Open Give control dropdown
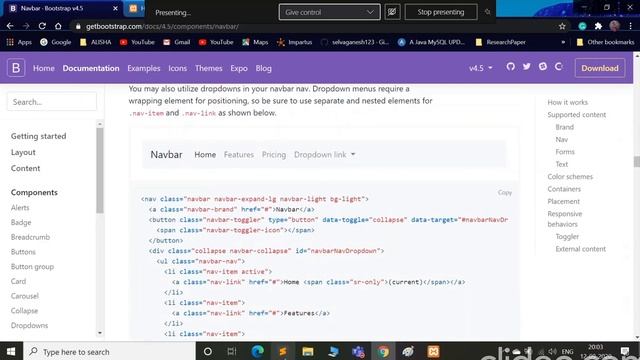This screenshot has width=640, height=360. tap(329, 12)
